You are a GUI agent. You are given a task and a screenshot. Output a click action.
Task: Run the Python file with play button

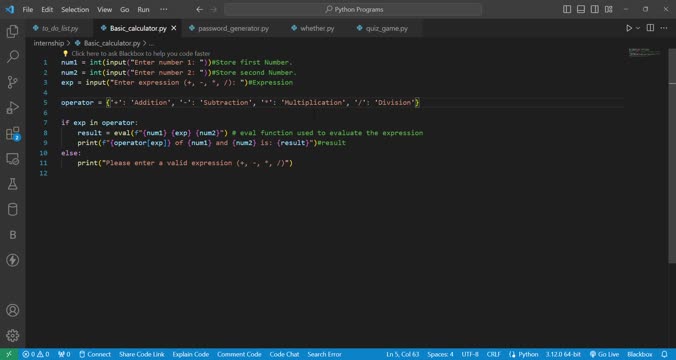pos(629,28)
